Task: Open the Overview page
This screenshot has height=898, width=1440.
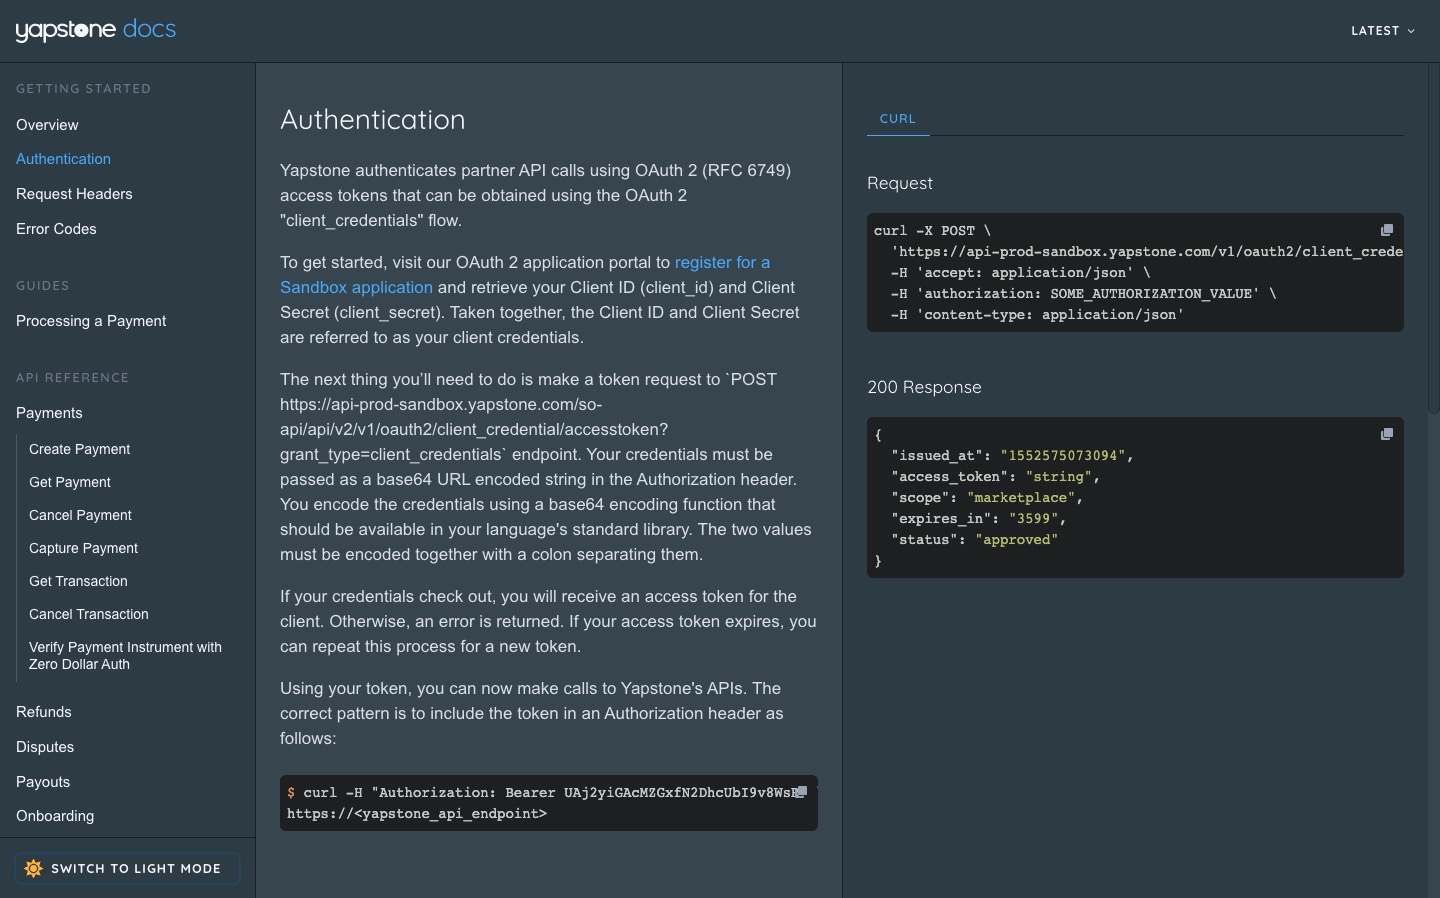Action: pyautogui.click(x=47, y=125)
